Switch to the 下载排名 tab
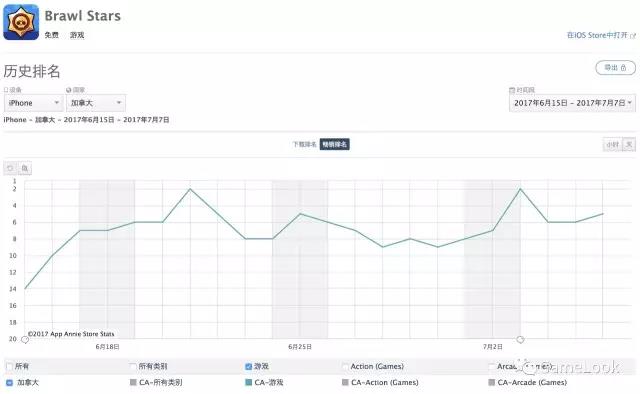 point(304,144)
